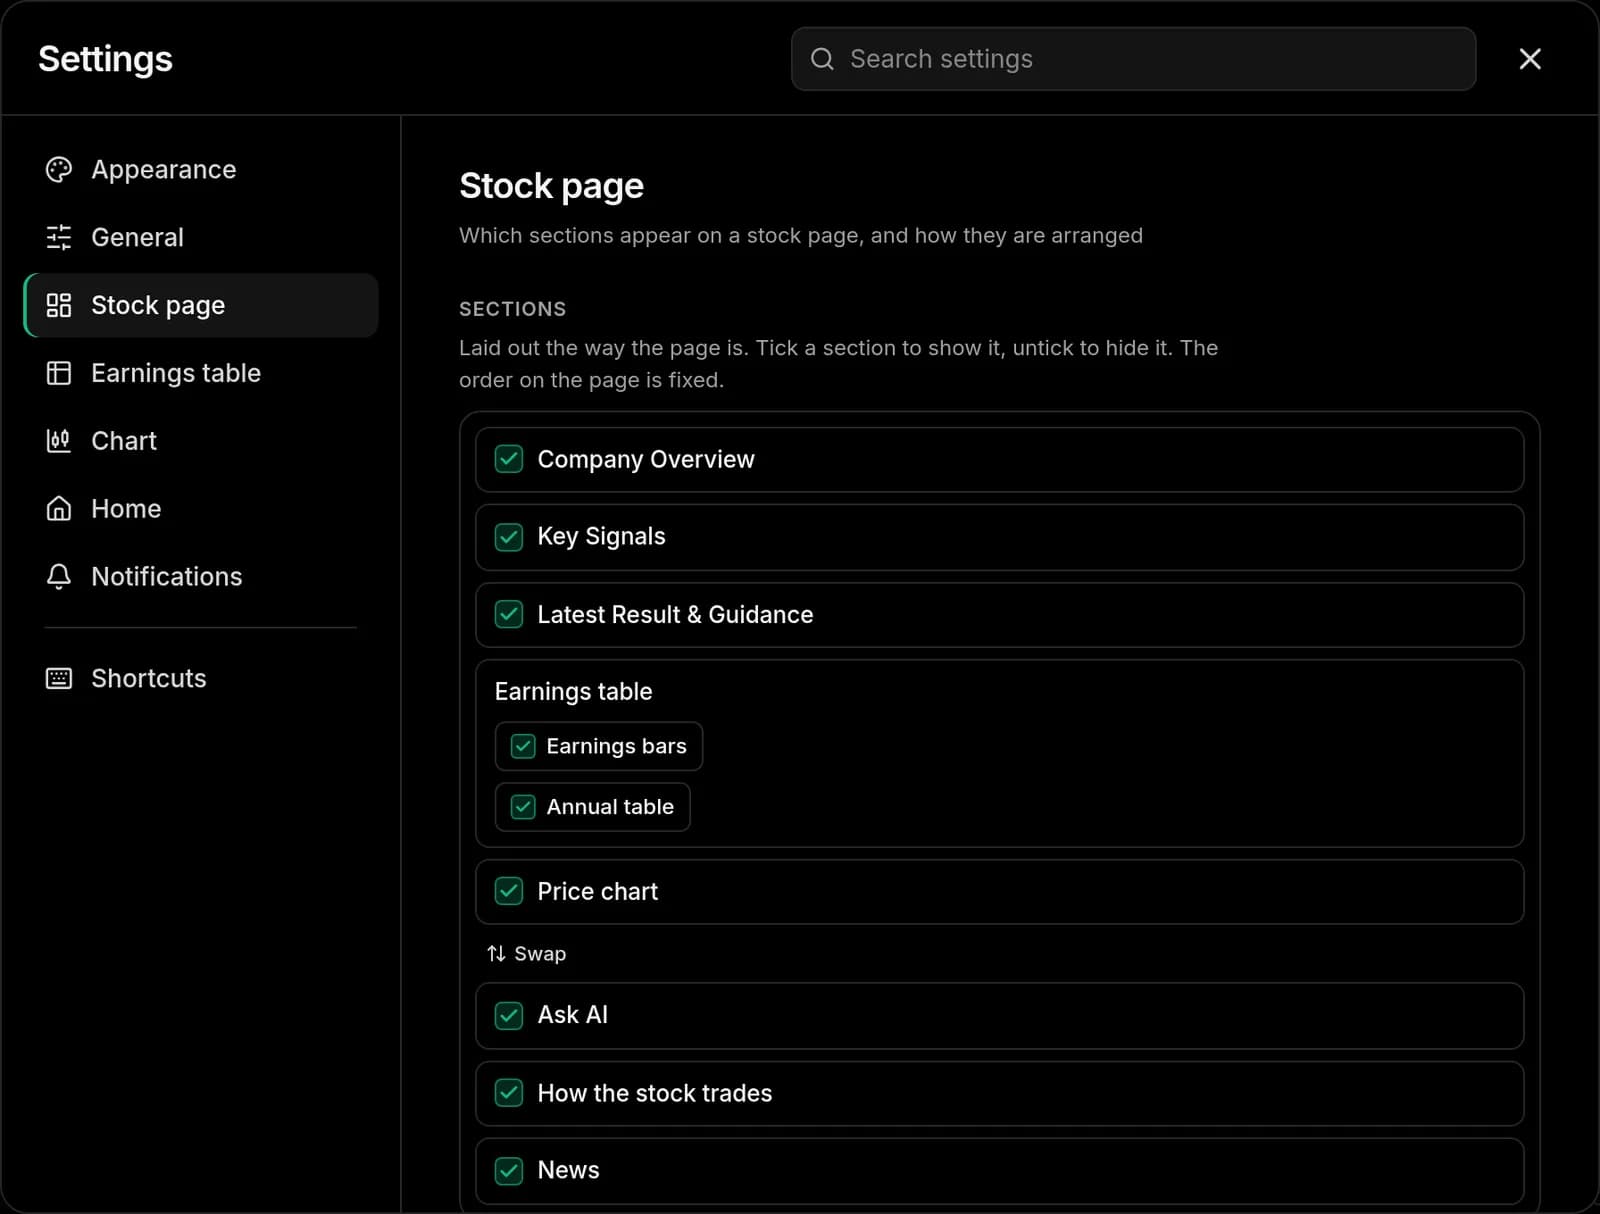Switch to the General settings tab
The width and height of the screenshot is (1600, 1214).
(201, 238)
